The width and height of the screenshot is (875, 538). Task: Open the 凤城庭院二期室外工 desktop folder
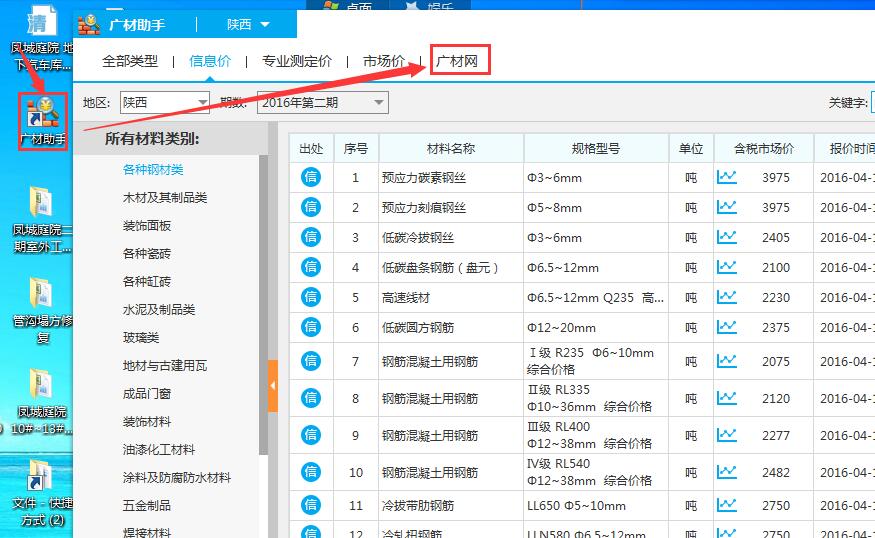(41, 220)
